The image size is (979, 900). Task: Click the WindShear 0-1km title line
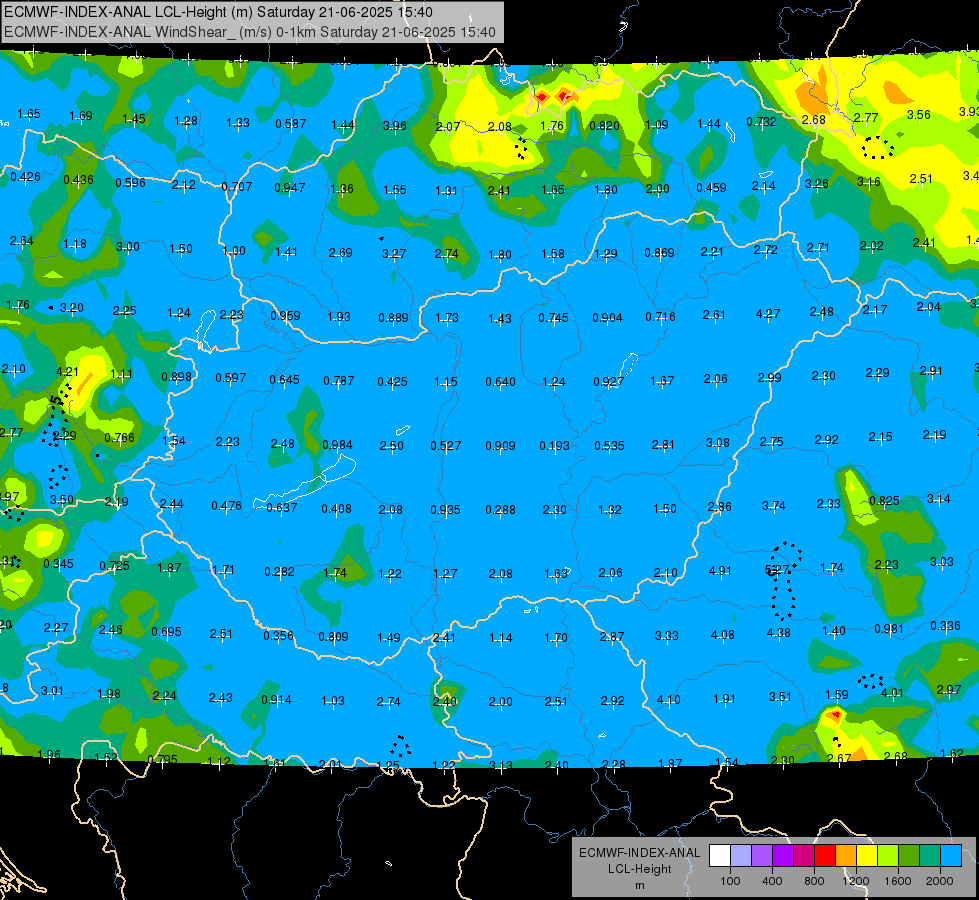(x=250, y=32)
